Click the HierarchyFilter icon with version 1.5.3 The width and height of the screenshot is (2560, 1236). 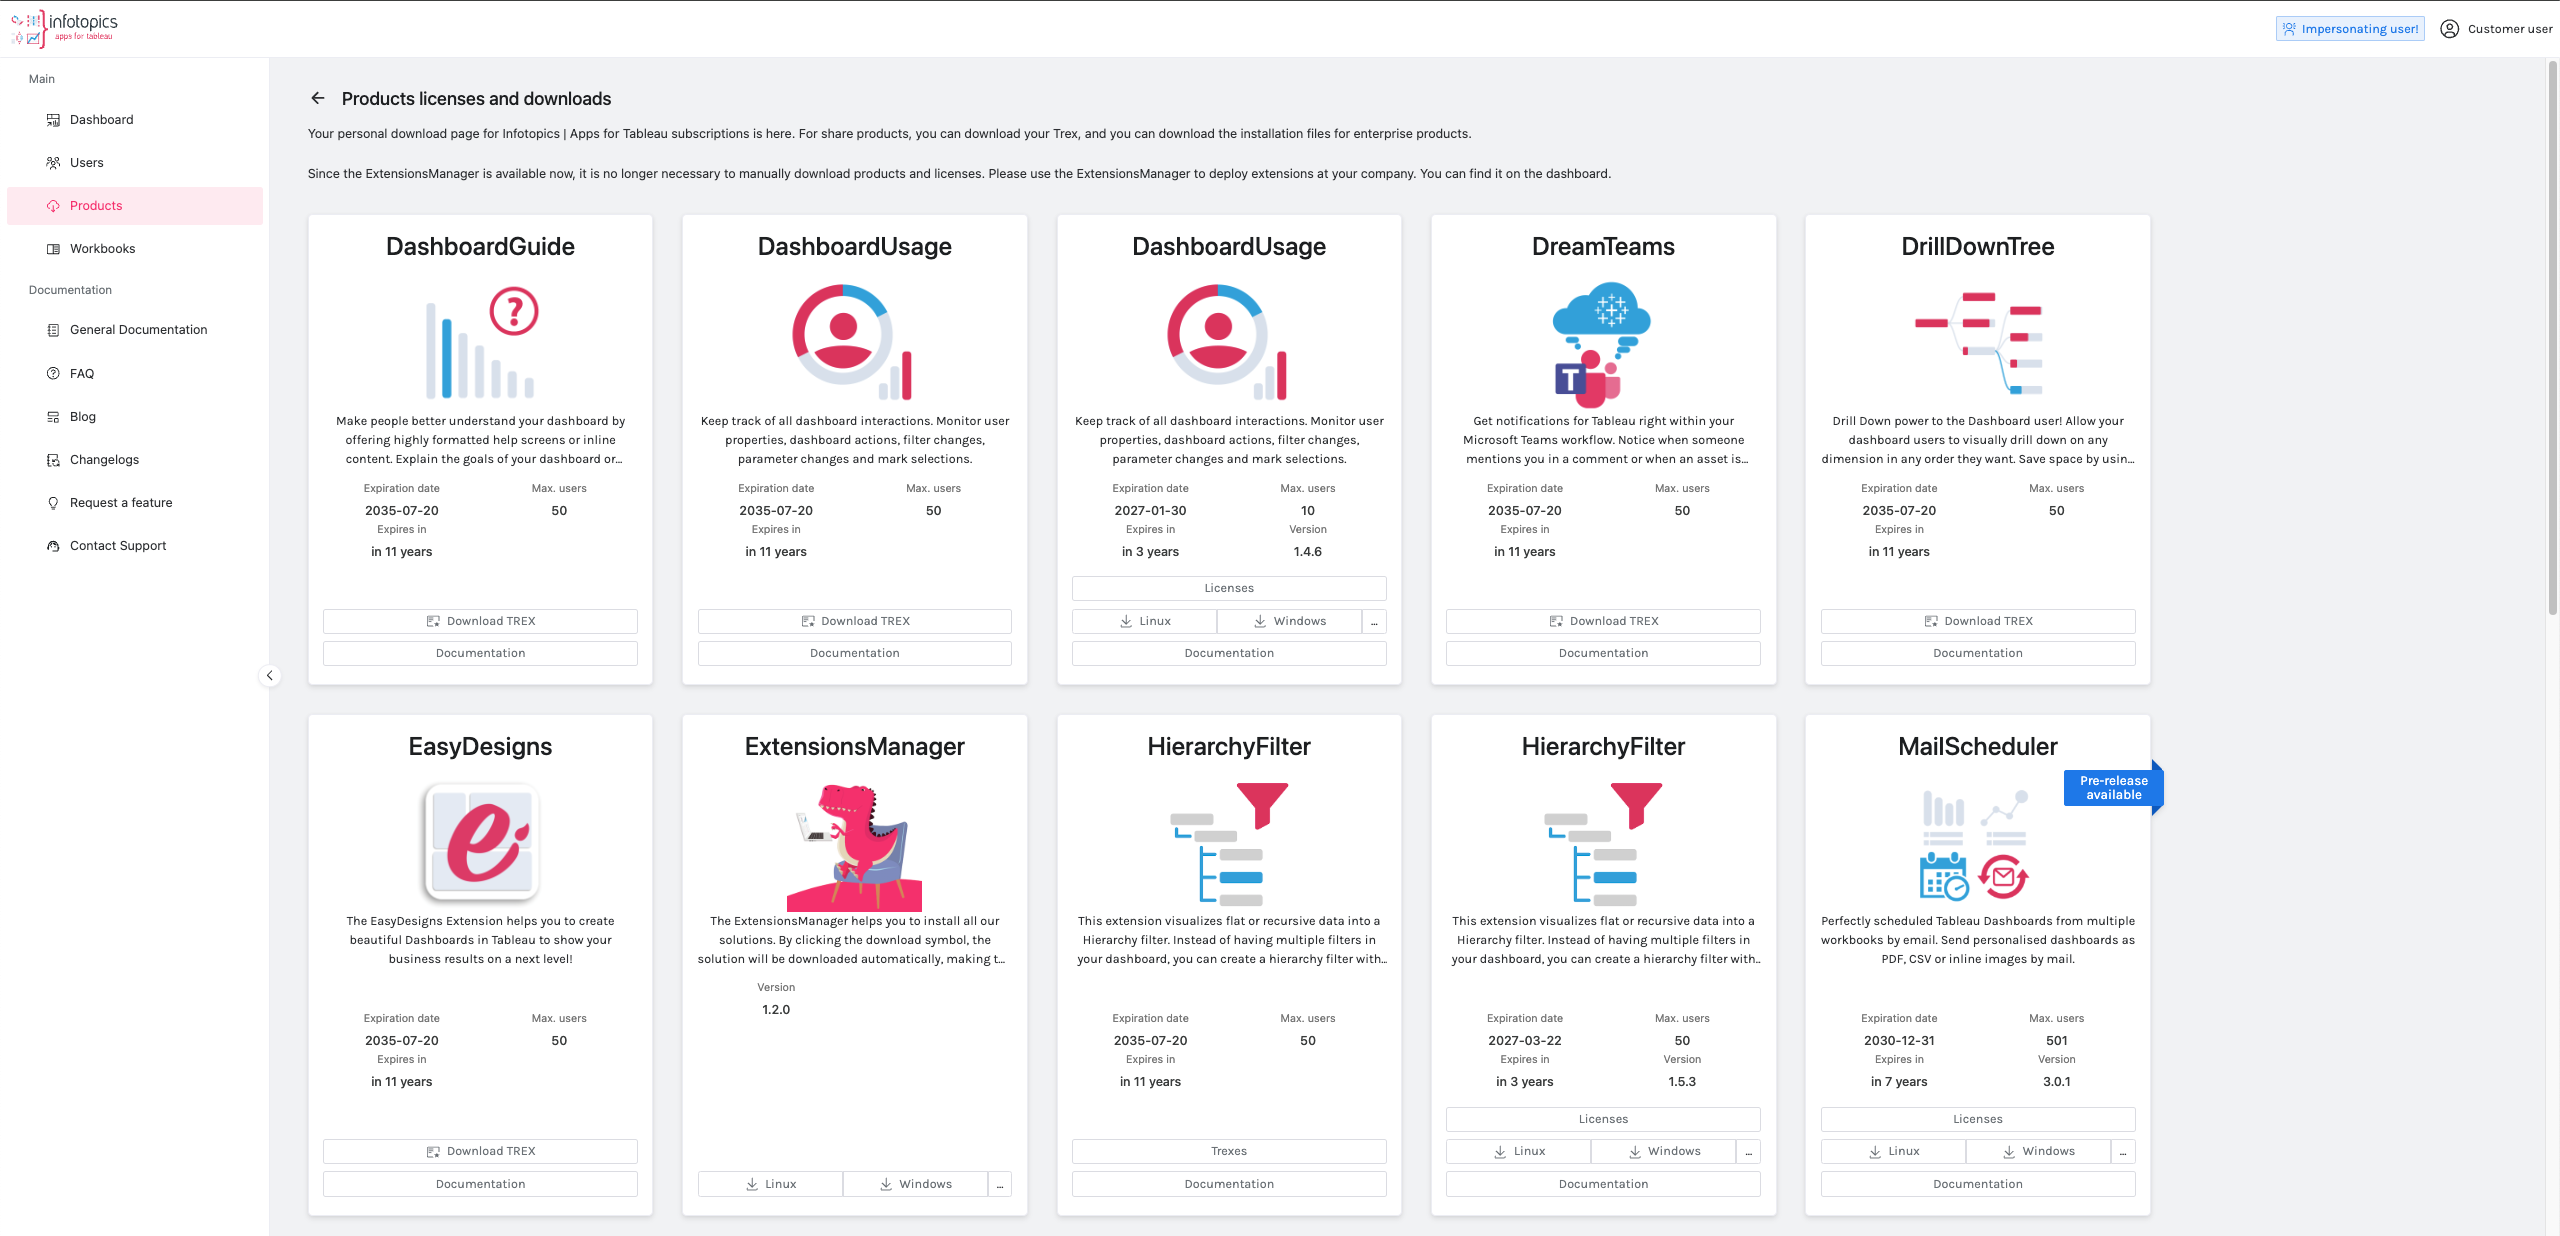tap(1603, 844)
